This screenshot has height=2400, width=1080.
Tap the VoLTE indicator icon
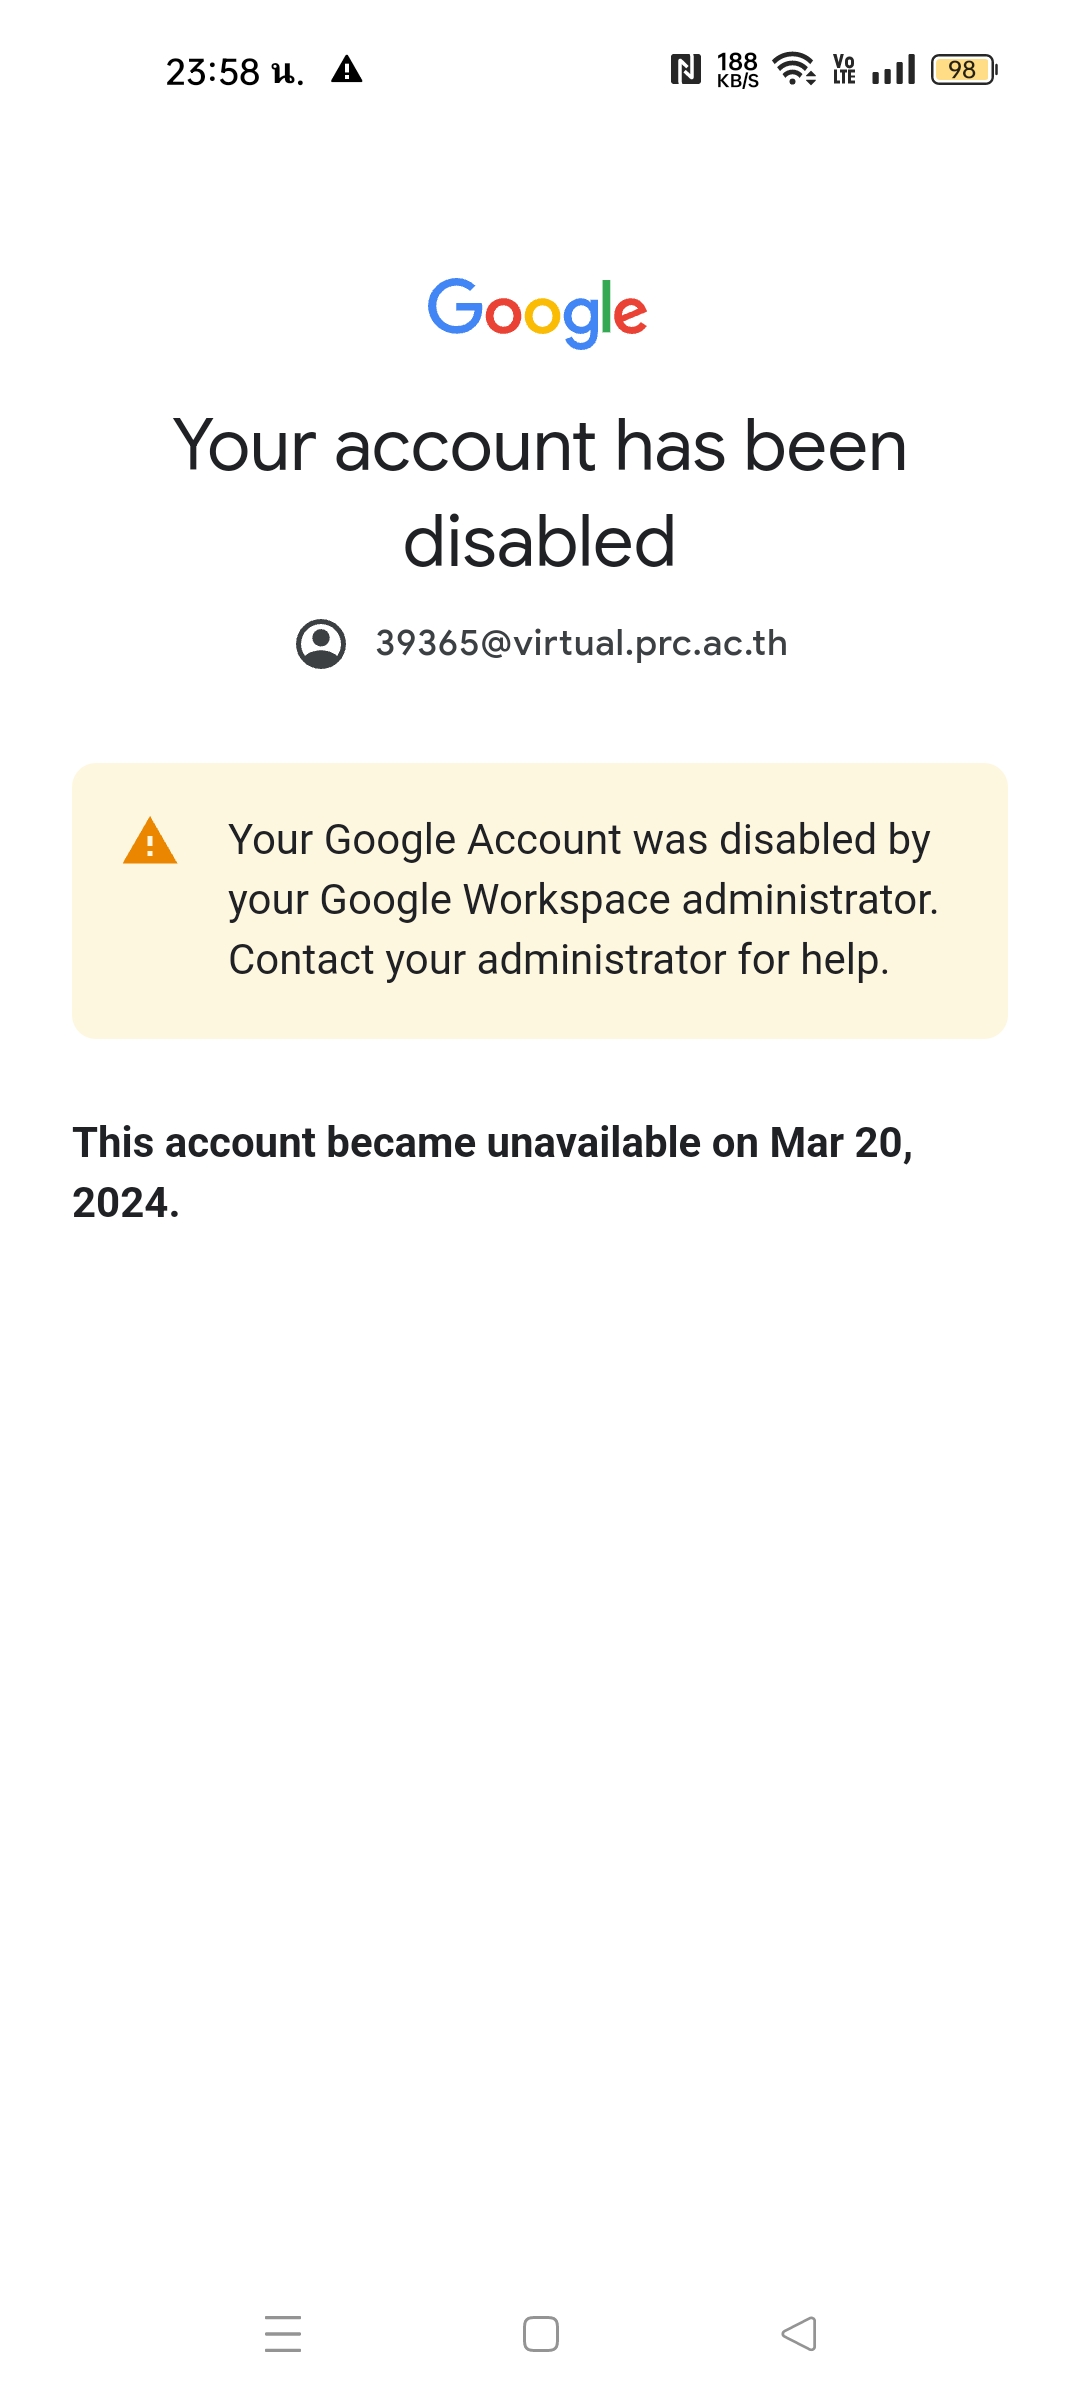coord(844,70)
